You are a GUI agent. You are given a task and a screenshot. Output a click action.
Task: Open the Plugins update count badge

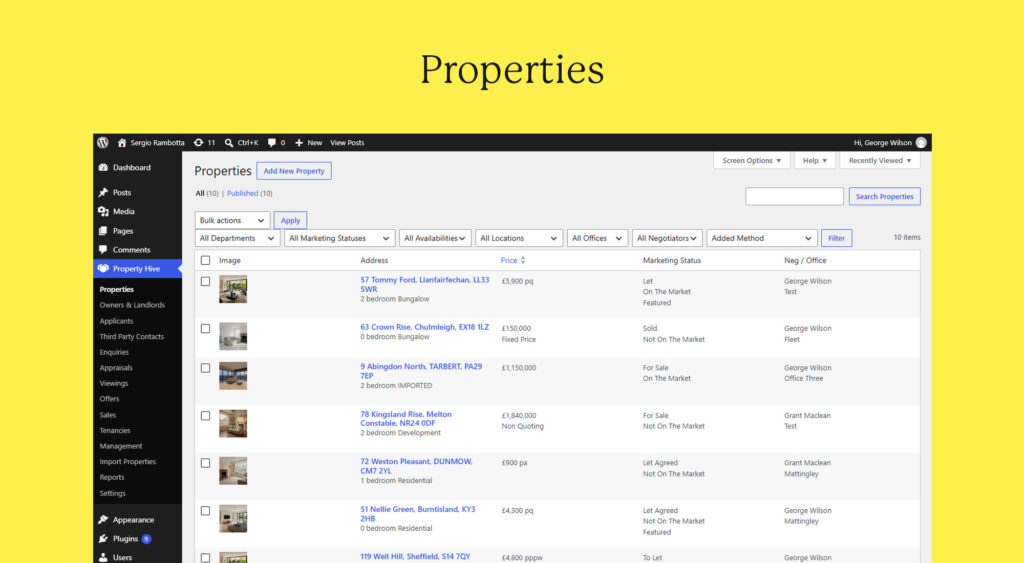[146, 539]
